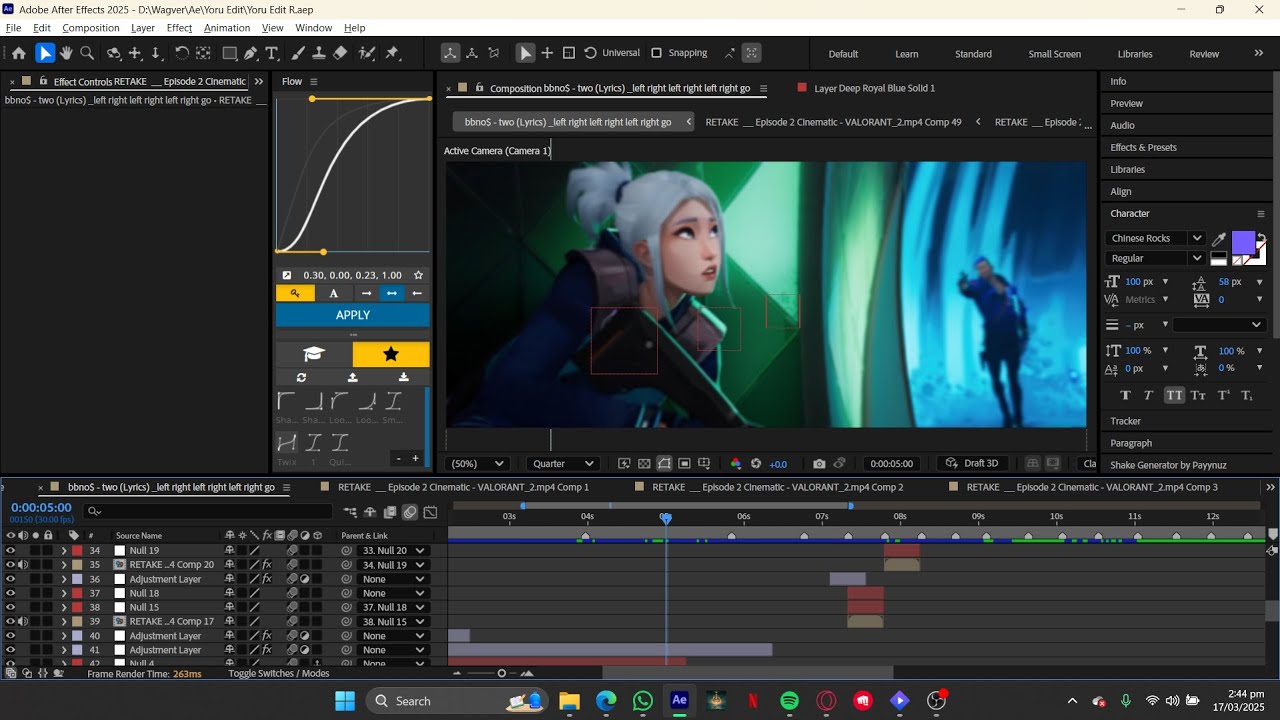The height and width of the screenshot is (720, 1280).
Task: Select the Home icon in the toolbar
Action: (x=18, y=53)
